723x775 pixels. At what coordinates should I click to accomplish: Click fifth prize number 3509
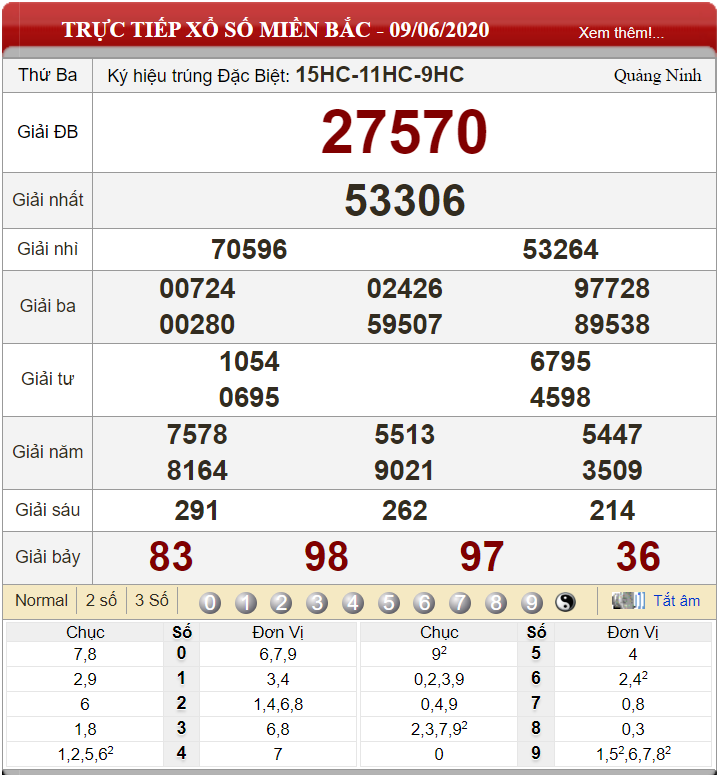[612, 470]
